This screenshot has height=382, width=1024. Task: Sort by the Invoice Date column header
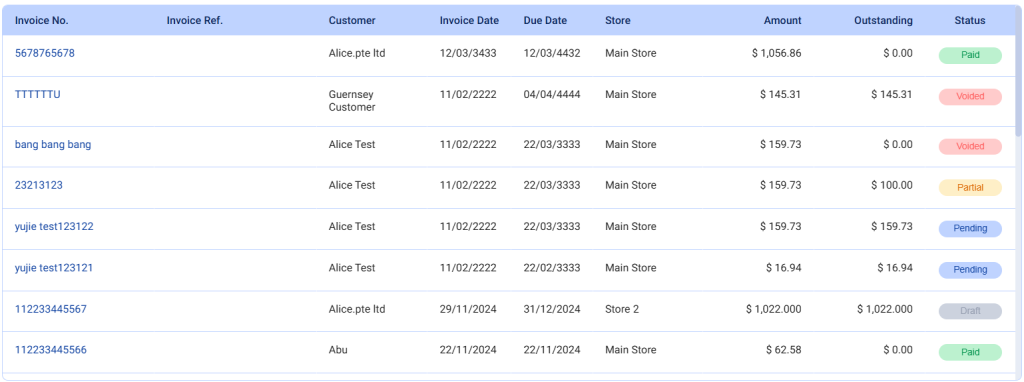(x=469, y=20)
